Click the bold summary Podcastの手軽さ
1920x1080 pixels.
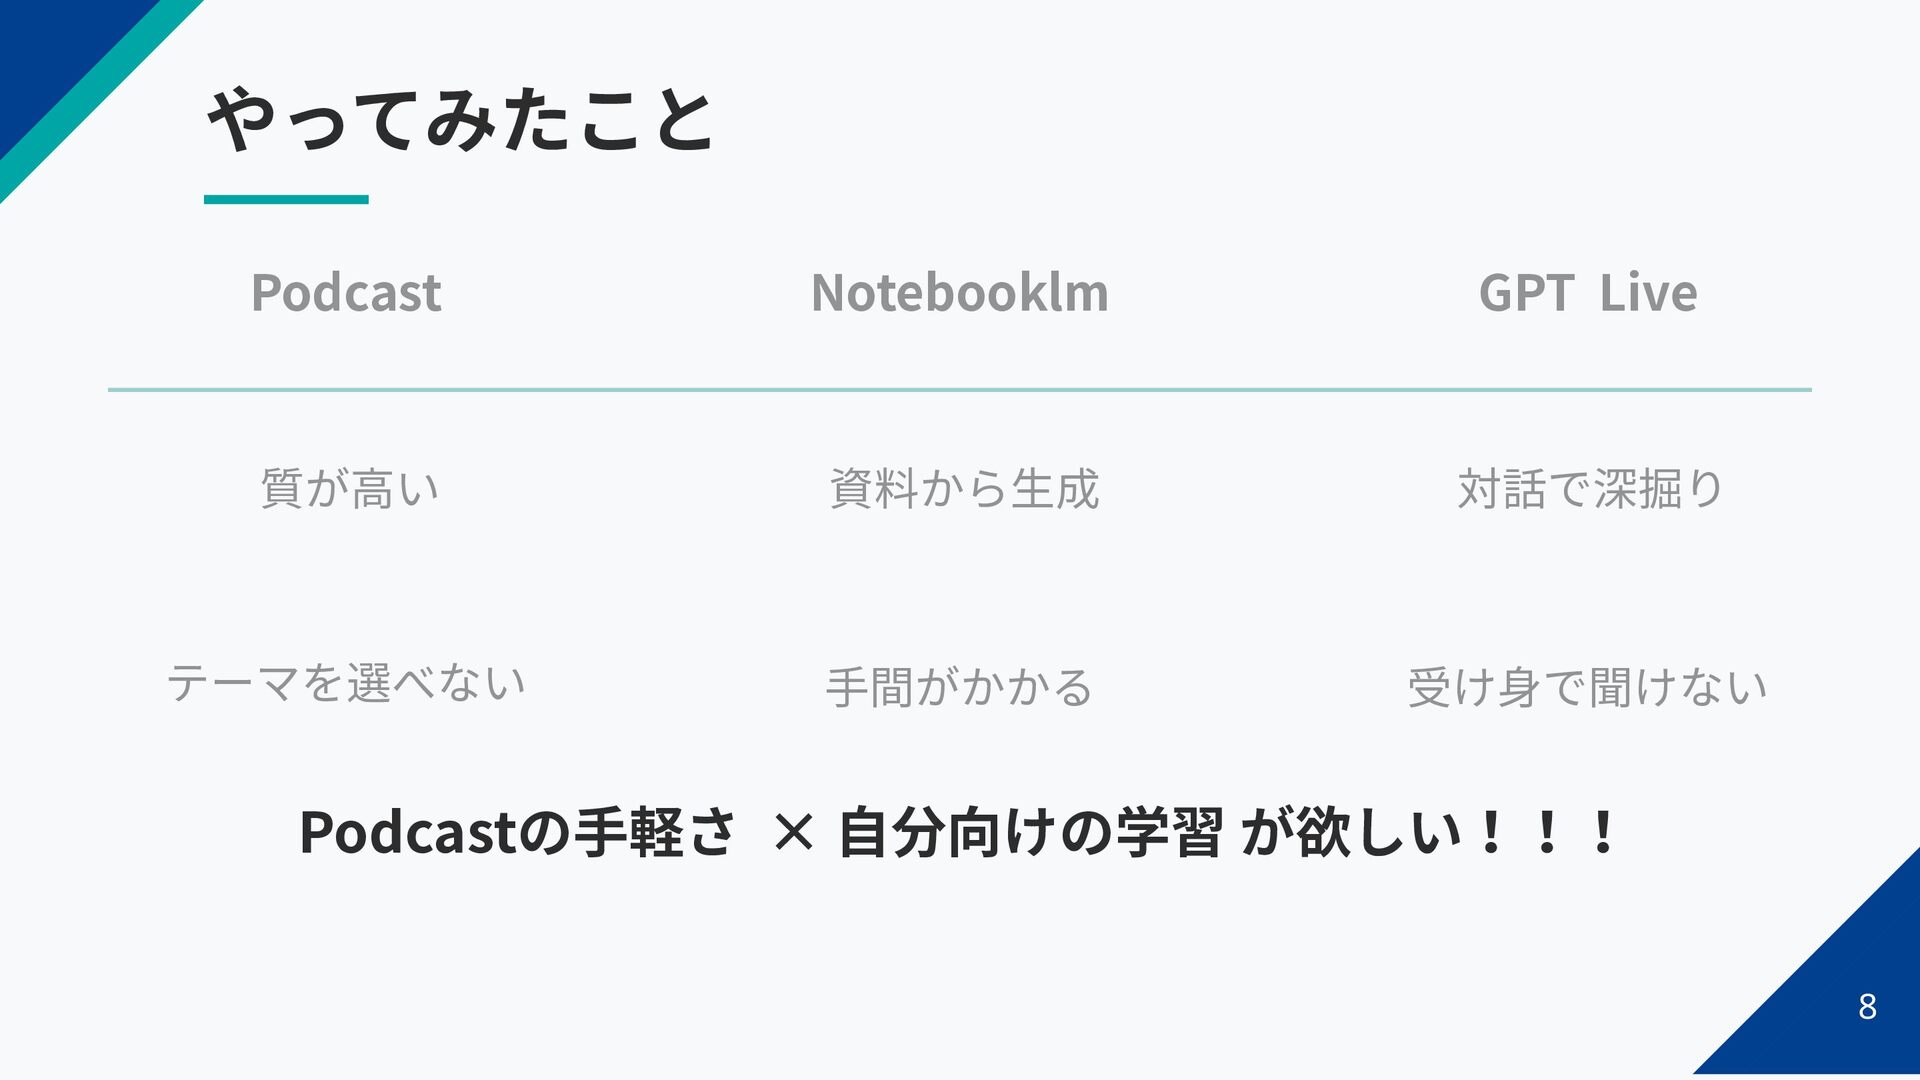coord(518,832)
